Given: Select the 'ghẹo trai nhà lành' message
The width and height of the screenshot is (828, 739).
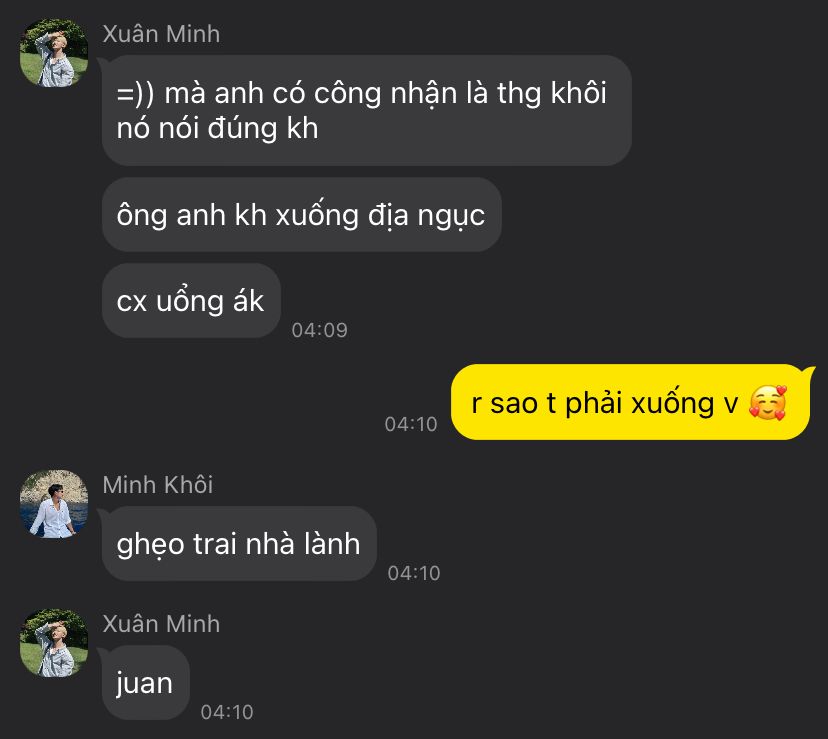Looking at the screenshot, I should [239, 544].
